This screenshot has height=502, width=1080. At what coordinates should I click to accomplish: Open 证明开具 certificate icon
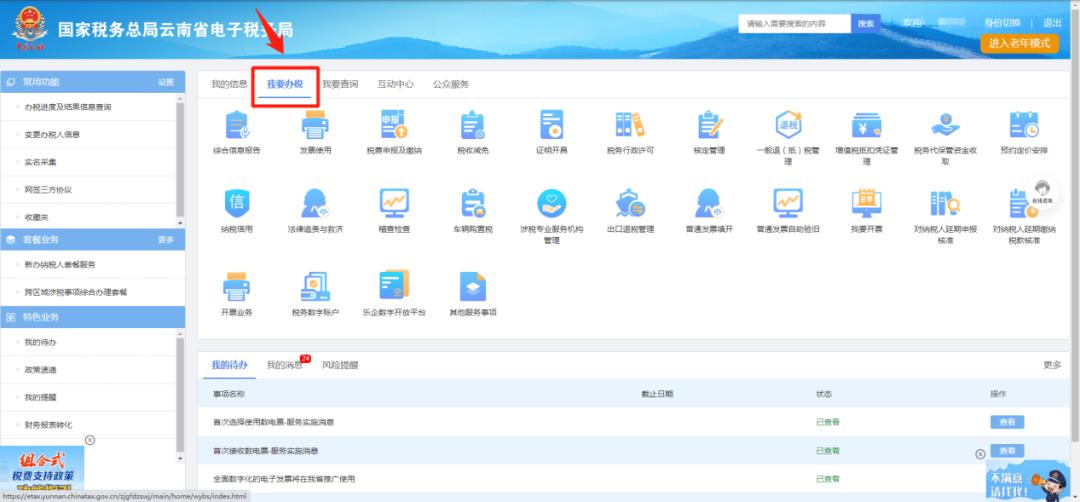click(x=552, y=125)
